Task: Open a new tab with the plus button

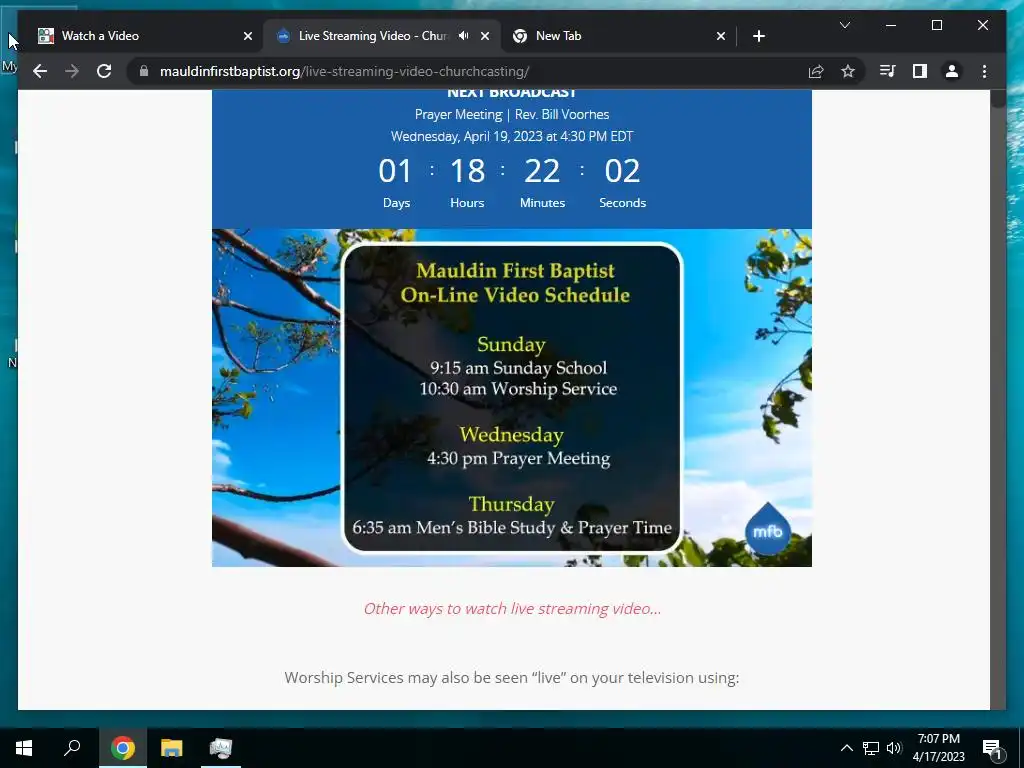Action: click(758, 36)
